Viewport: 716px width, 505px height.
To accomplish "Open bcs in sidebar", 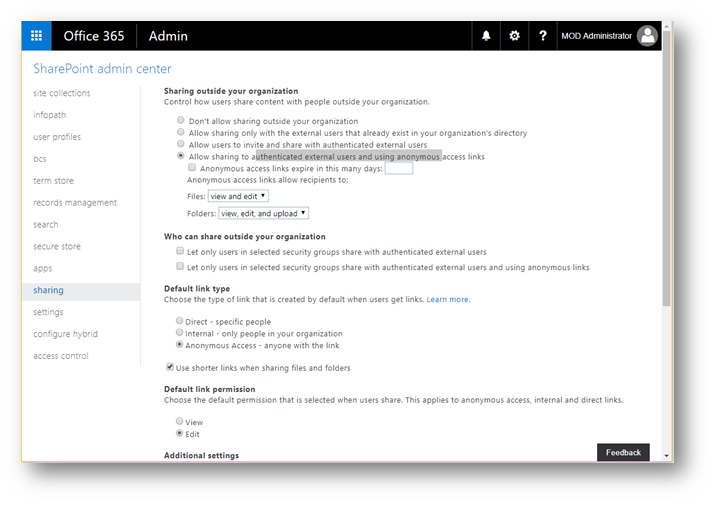I will 40,159.
